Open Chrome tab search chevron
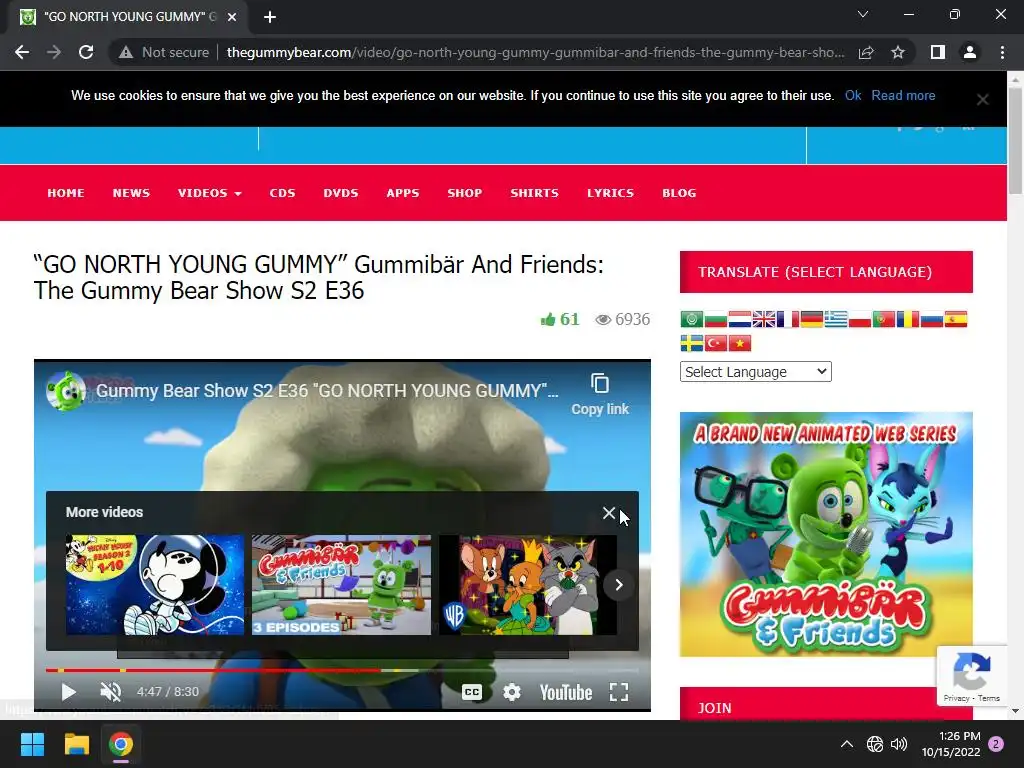 pos(863,14)
